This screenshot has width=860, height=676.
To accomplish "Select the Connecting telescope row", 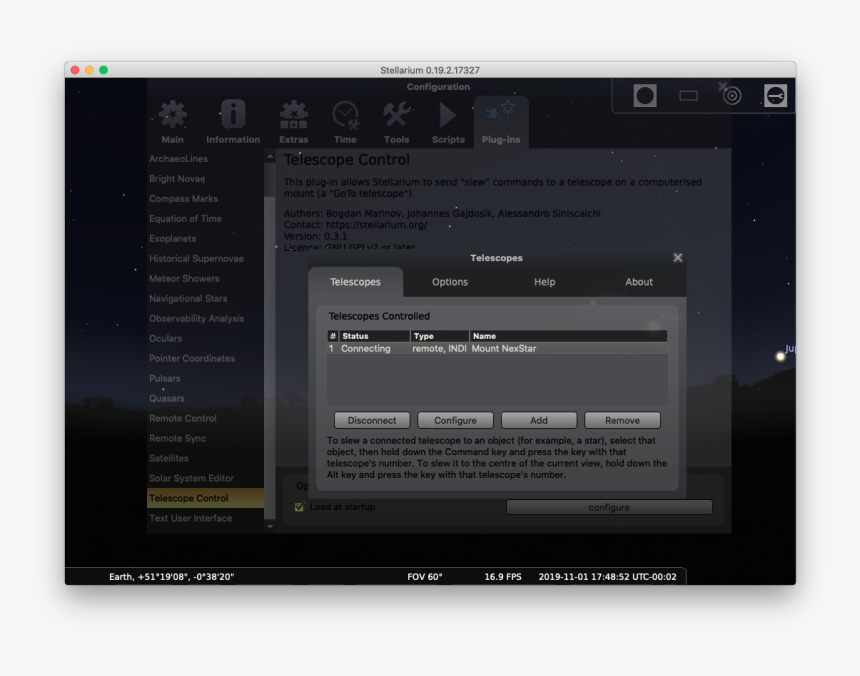I will [450, 348].
